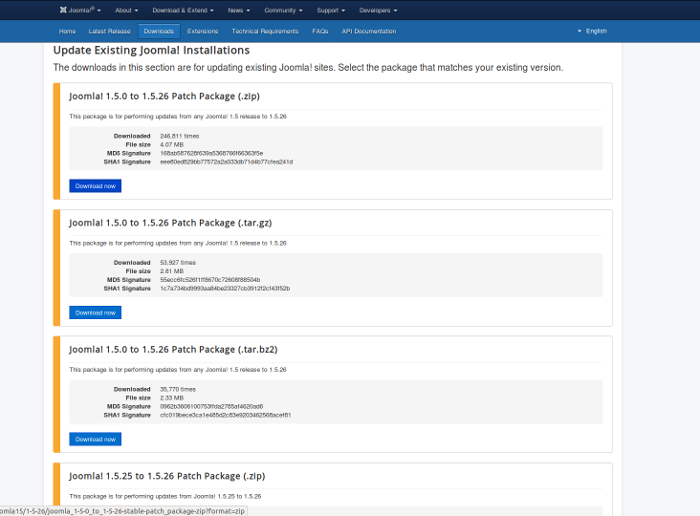Download the 1.5.0 to 1.5.26 .zip patch

95,186
